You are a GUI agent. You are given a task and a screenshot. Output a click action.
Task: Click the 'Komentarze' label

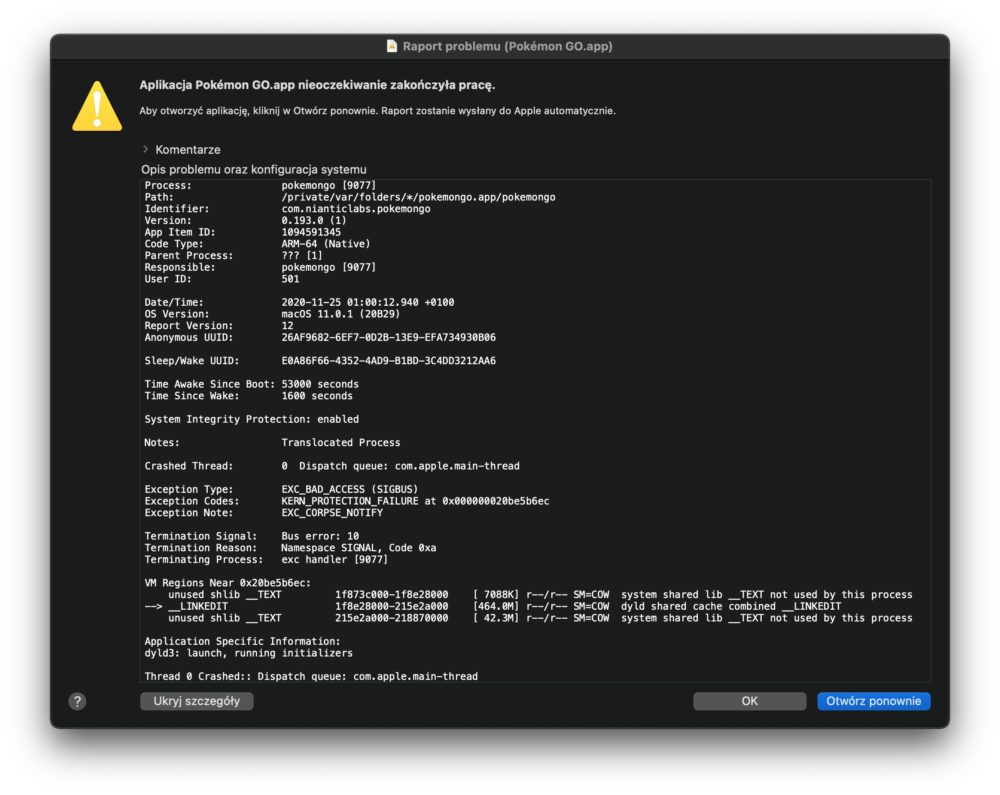pyautogui.click(x=188, y=150)
